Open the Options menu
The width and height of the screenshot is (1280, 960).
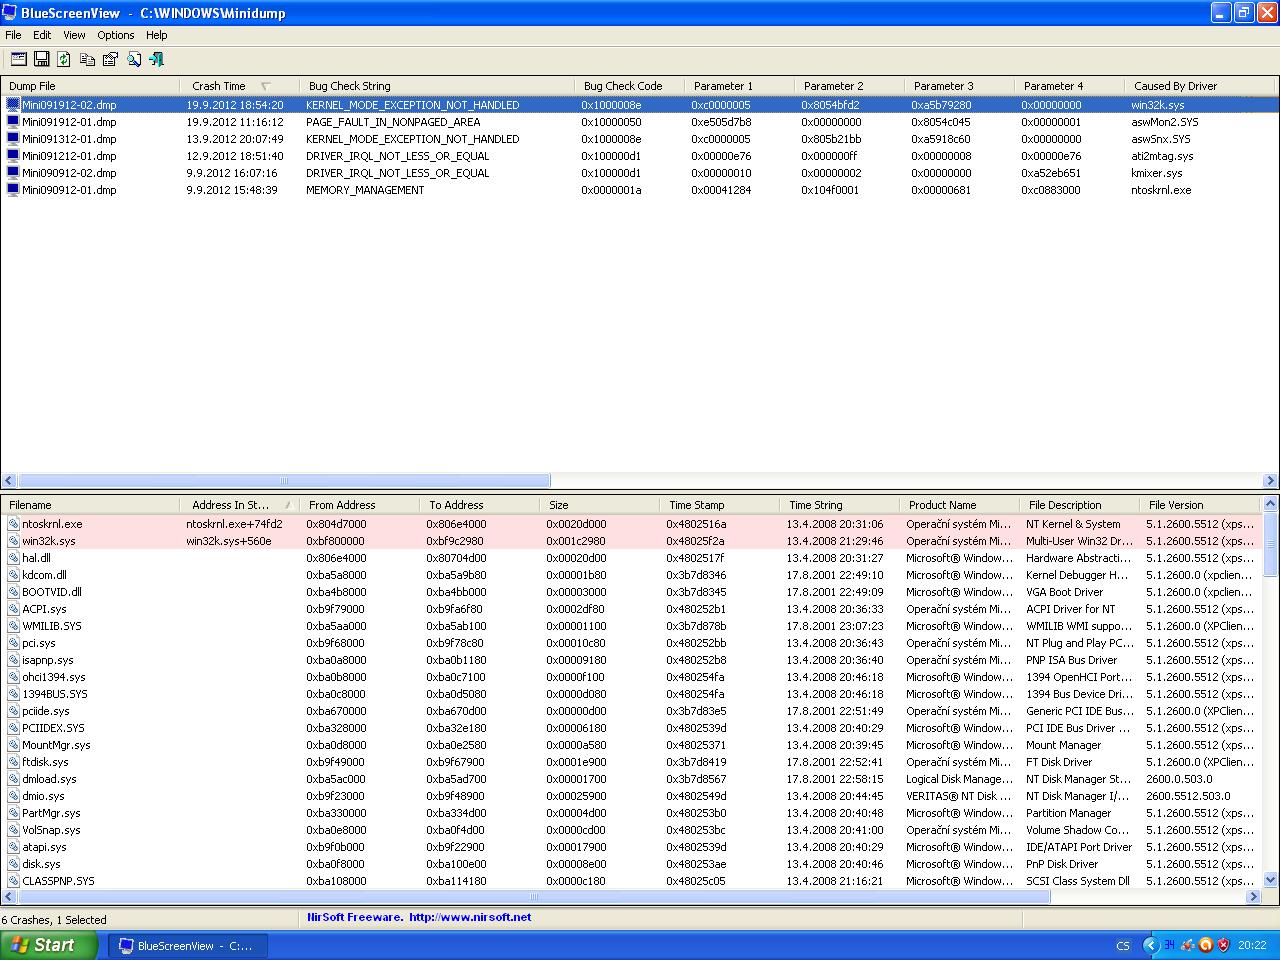coord(116,35)
